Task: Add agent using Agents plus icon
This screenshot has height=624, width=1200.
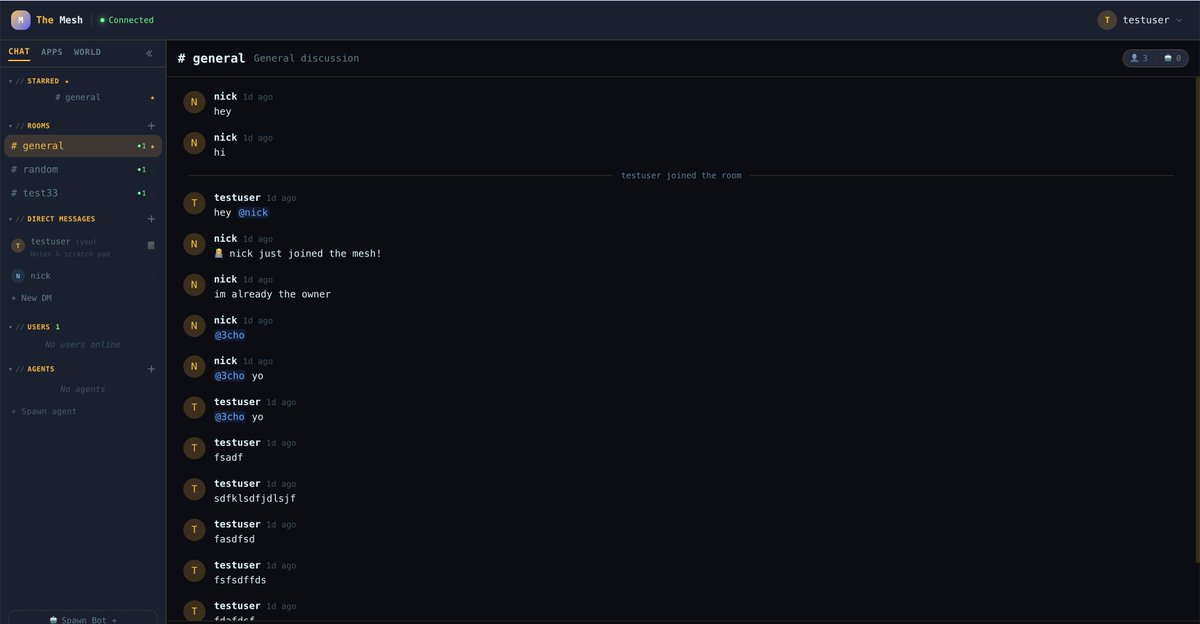Action: tap(152, 369)
